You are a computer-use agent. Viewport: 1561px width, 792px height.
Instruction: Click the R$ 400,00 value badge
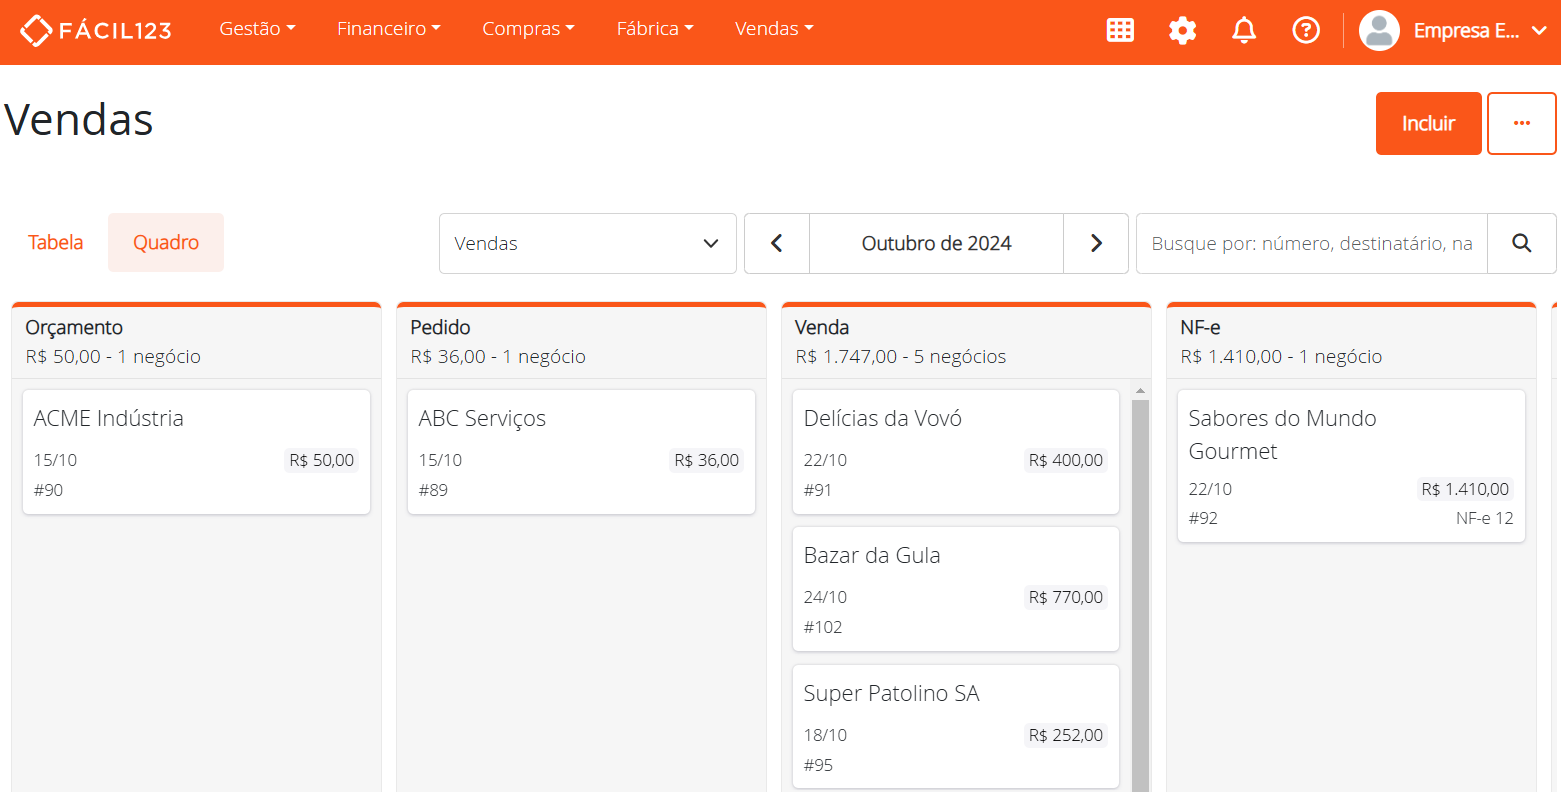[1066, 460]
